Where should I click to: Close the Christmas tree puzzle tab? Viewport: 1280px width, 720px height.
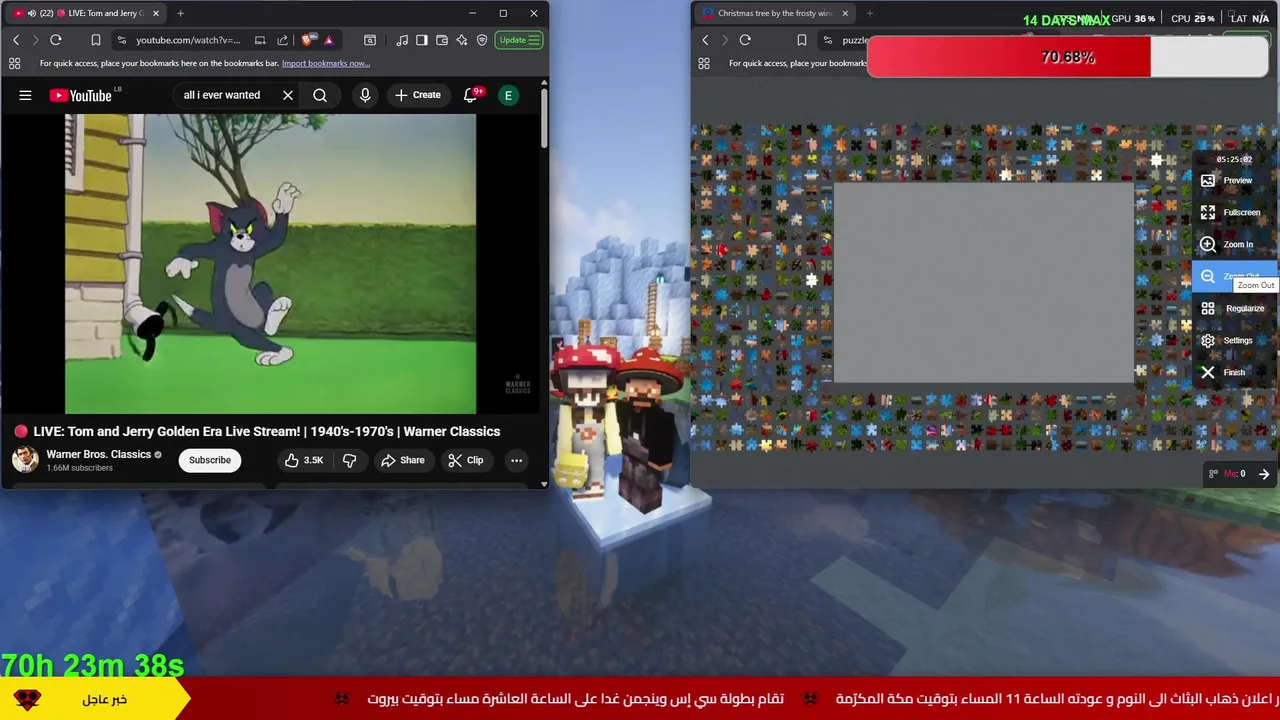(845, 13)
